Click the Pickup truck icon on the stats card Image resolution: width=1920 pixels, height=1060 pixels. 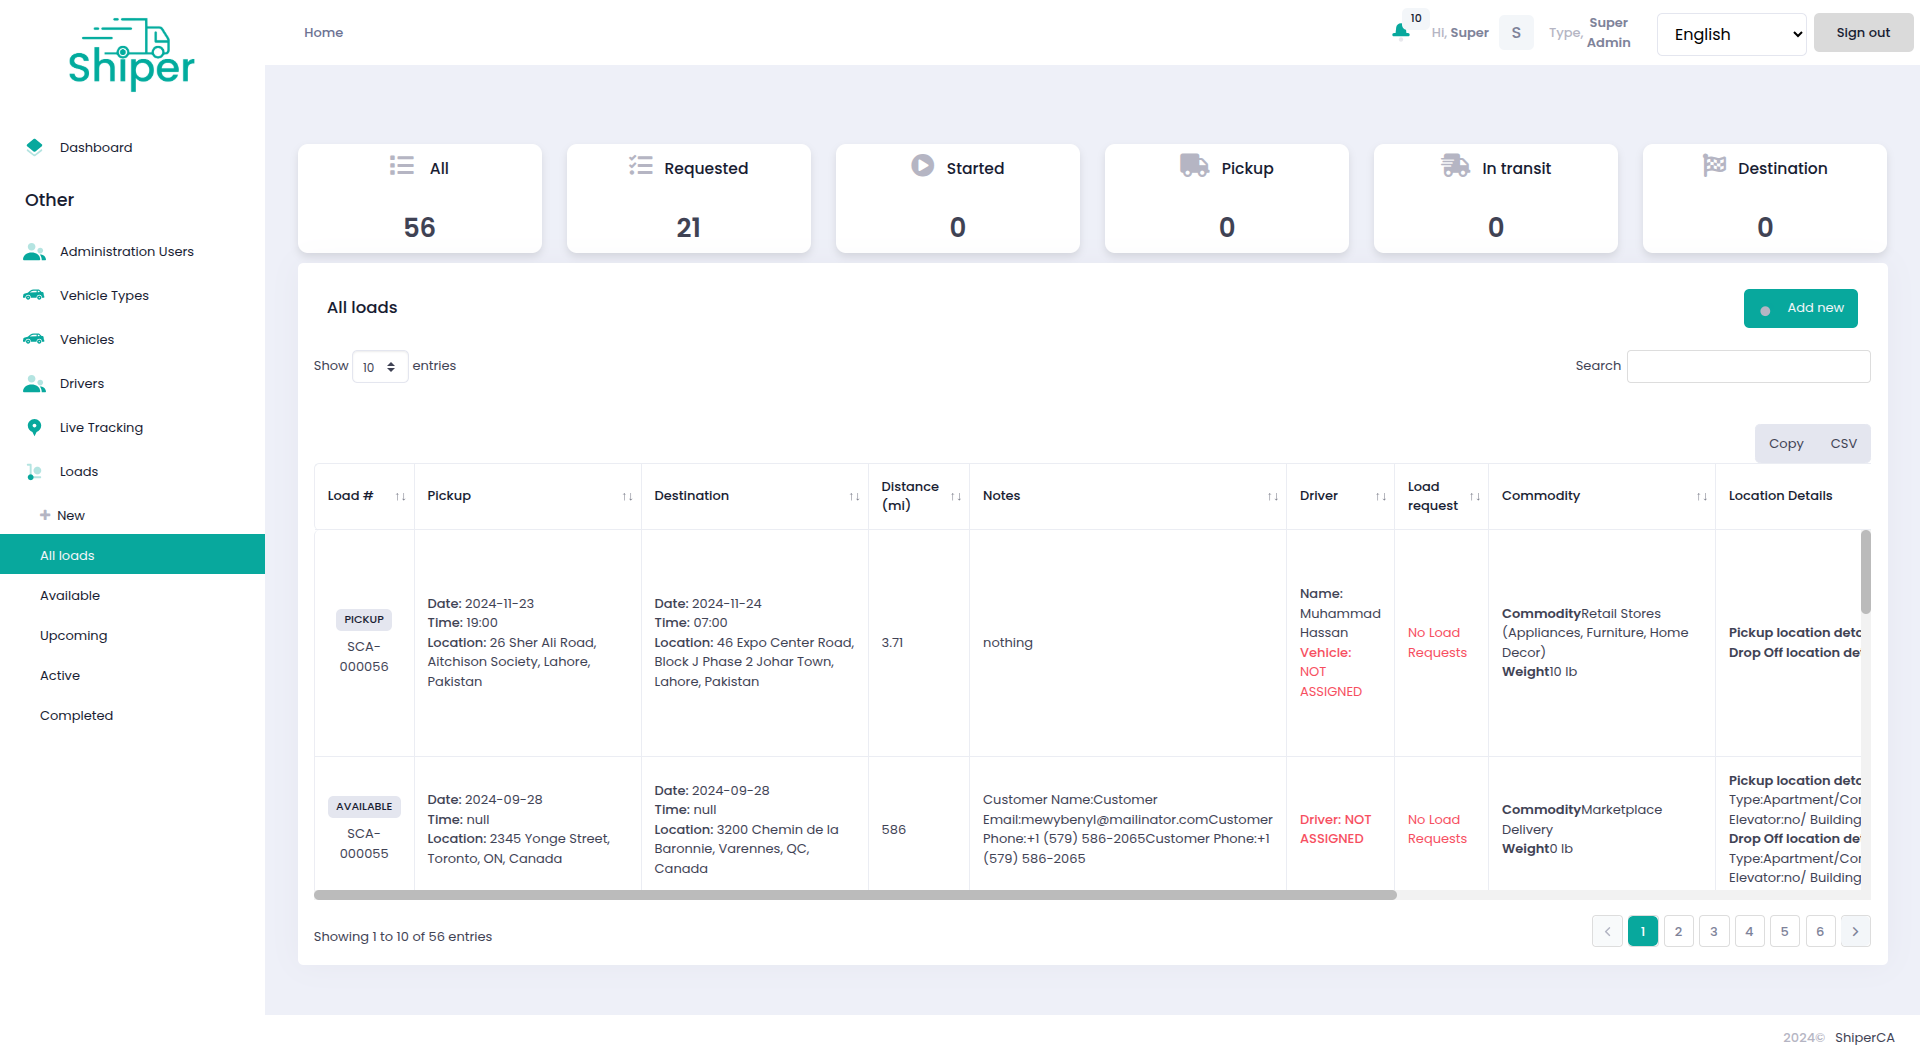point(1192,165)
